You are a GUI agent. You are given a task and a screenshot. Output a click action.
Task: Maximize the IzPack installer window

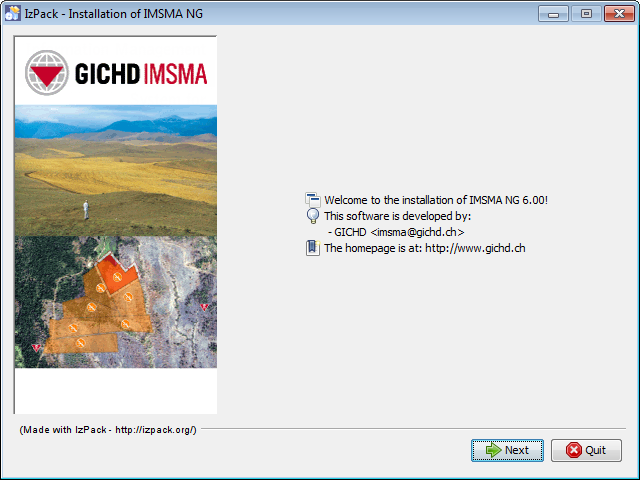(586, 14)
